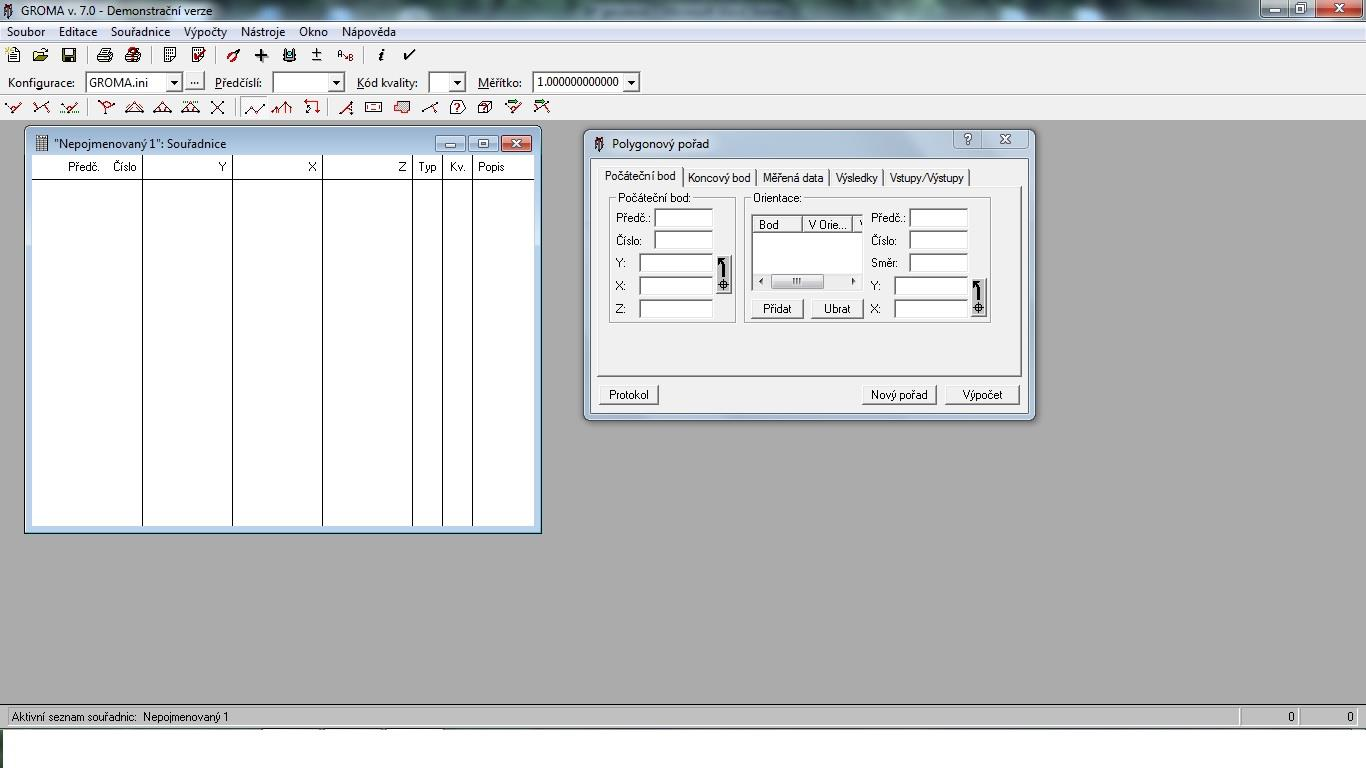Pick orientation point with Orientace target icon
The height and width of the screenshot is (768, 1366).
pos(978,297)
